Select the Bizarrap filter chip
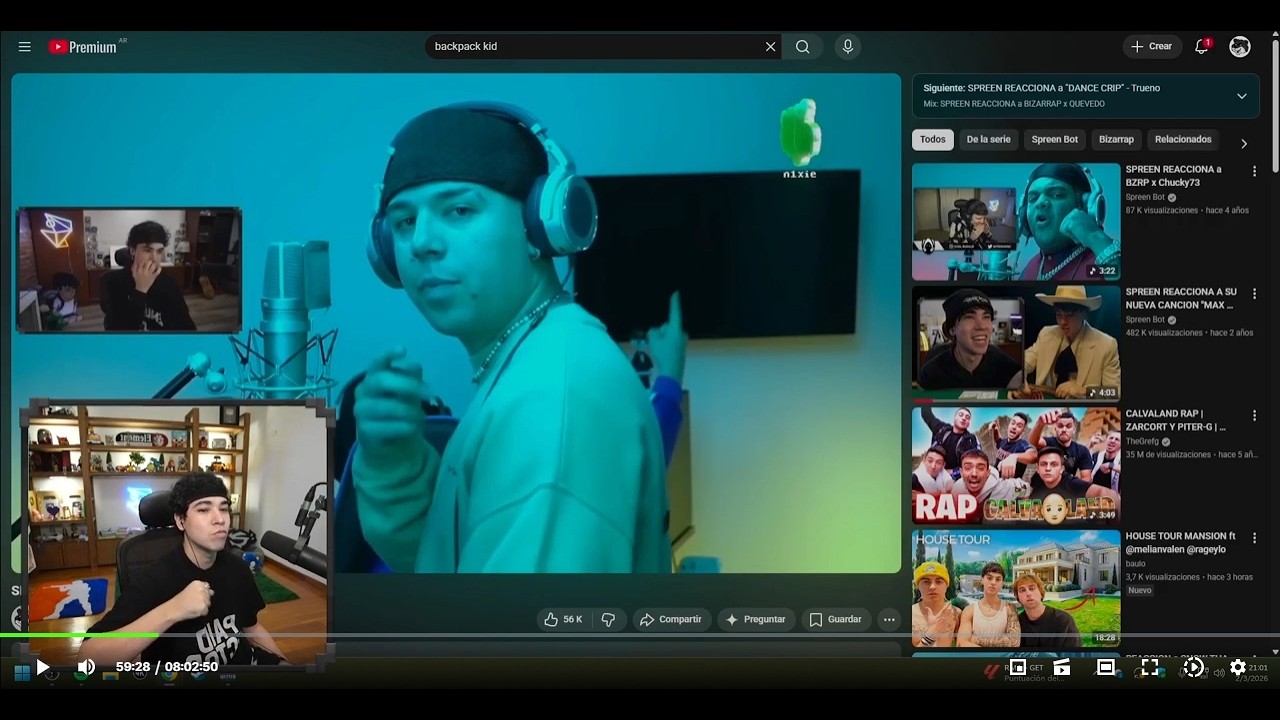 (x=1116, y=140)
